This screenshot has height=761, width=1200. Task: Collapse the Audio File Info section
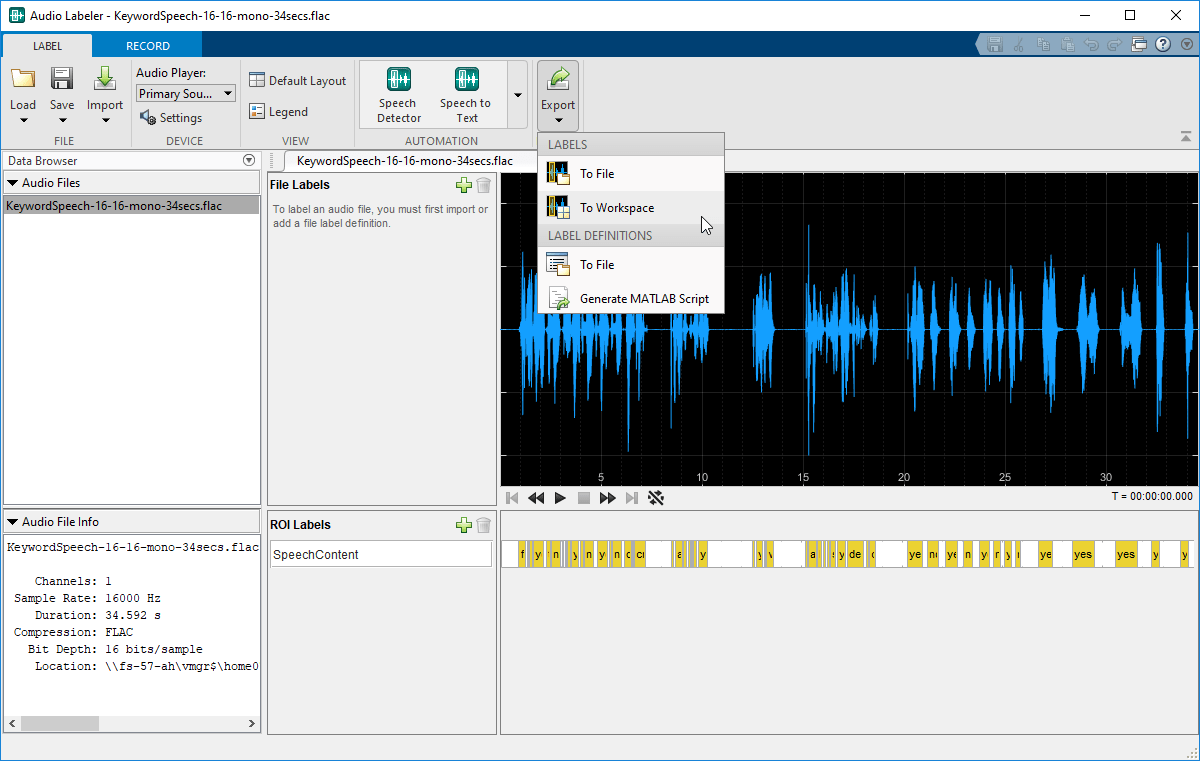tap(12, 522)
